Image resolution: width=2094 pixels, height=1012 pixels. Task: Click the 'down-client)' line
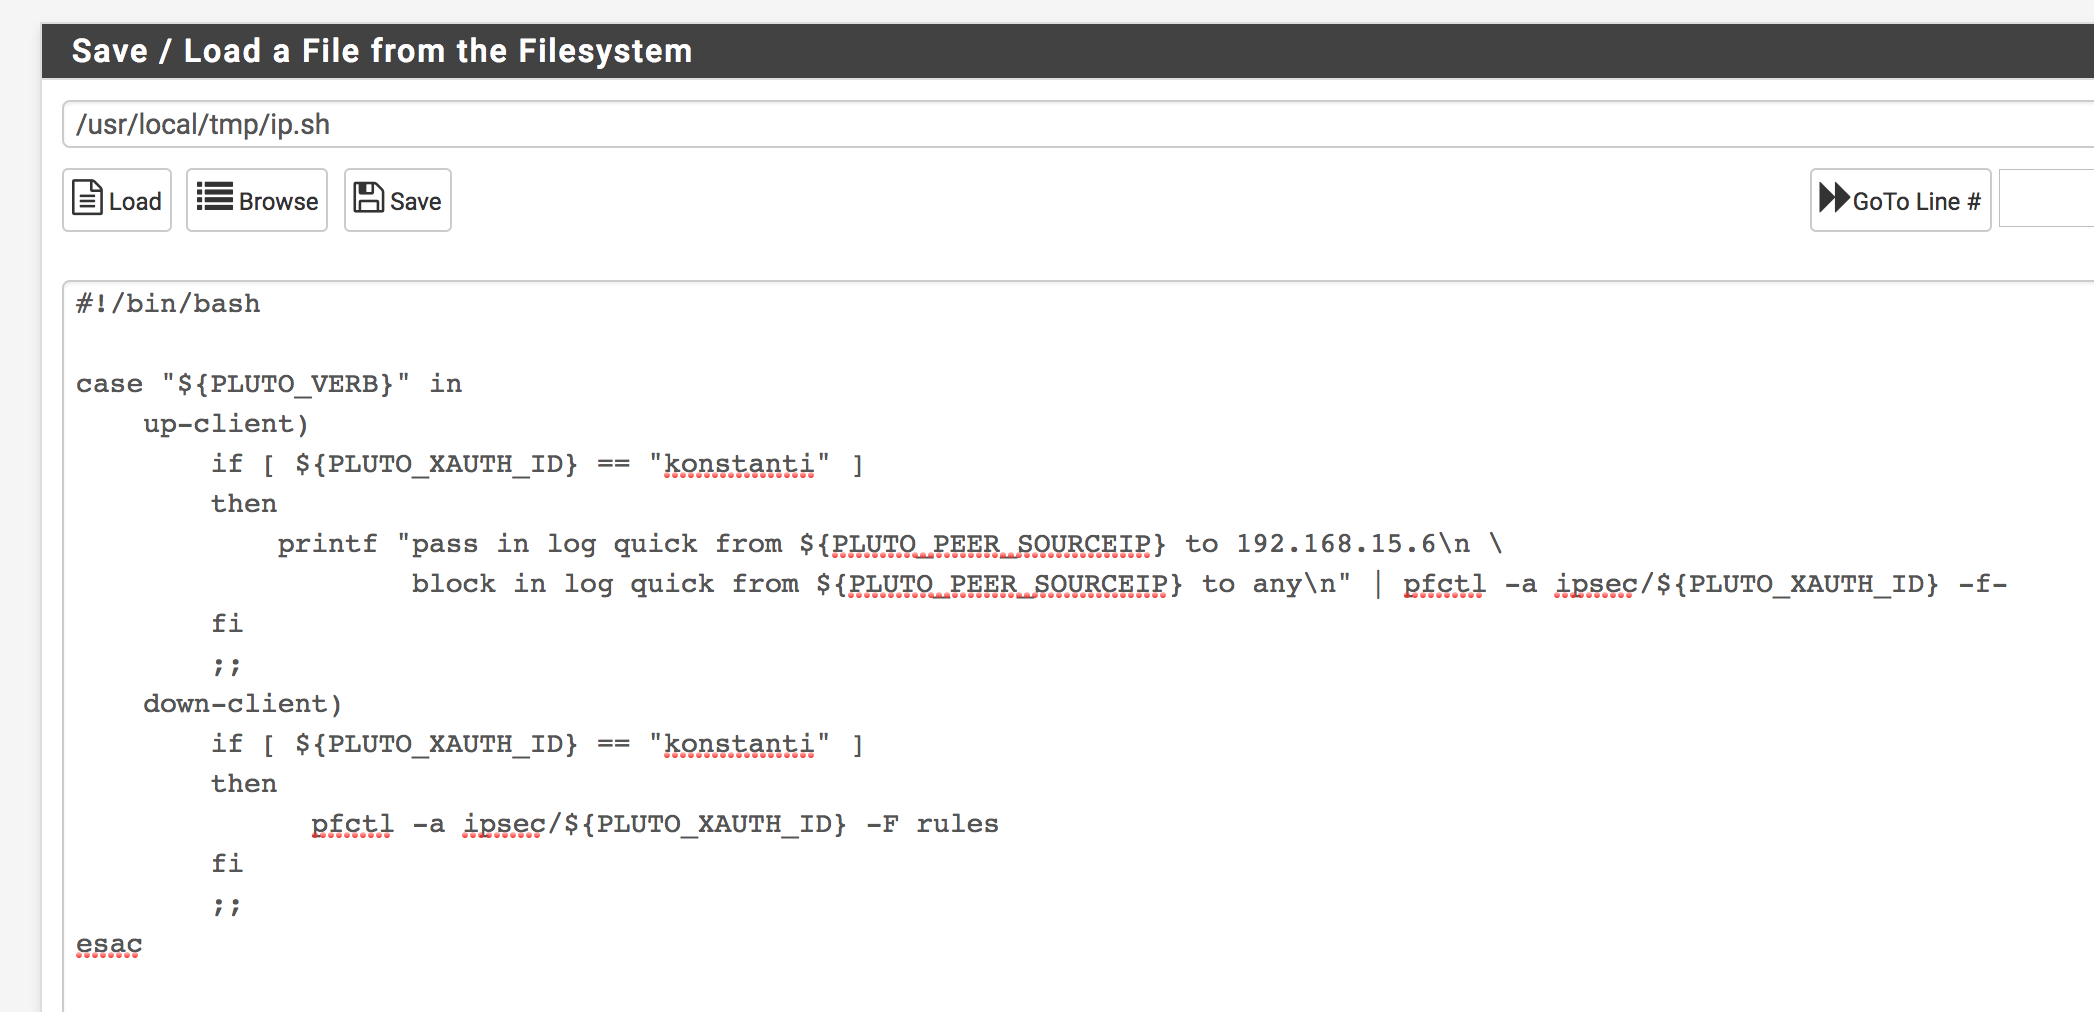(x=243, y=704)
